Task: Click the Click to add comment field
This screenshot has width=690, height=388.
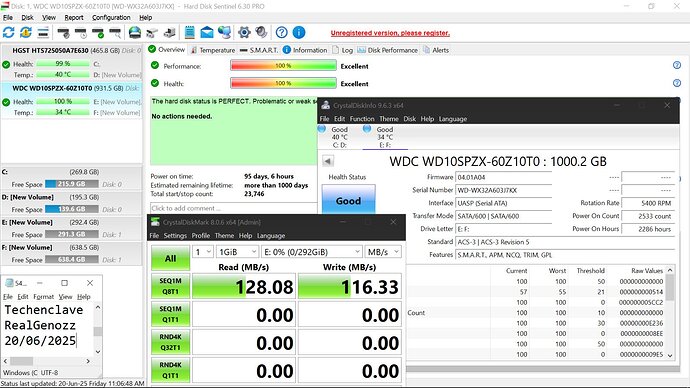Action: pyautogui.click(x=233, y=208)
